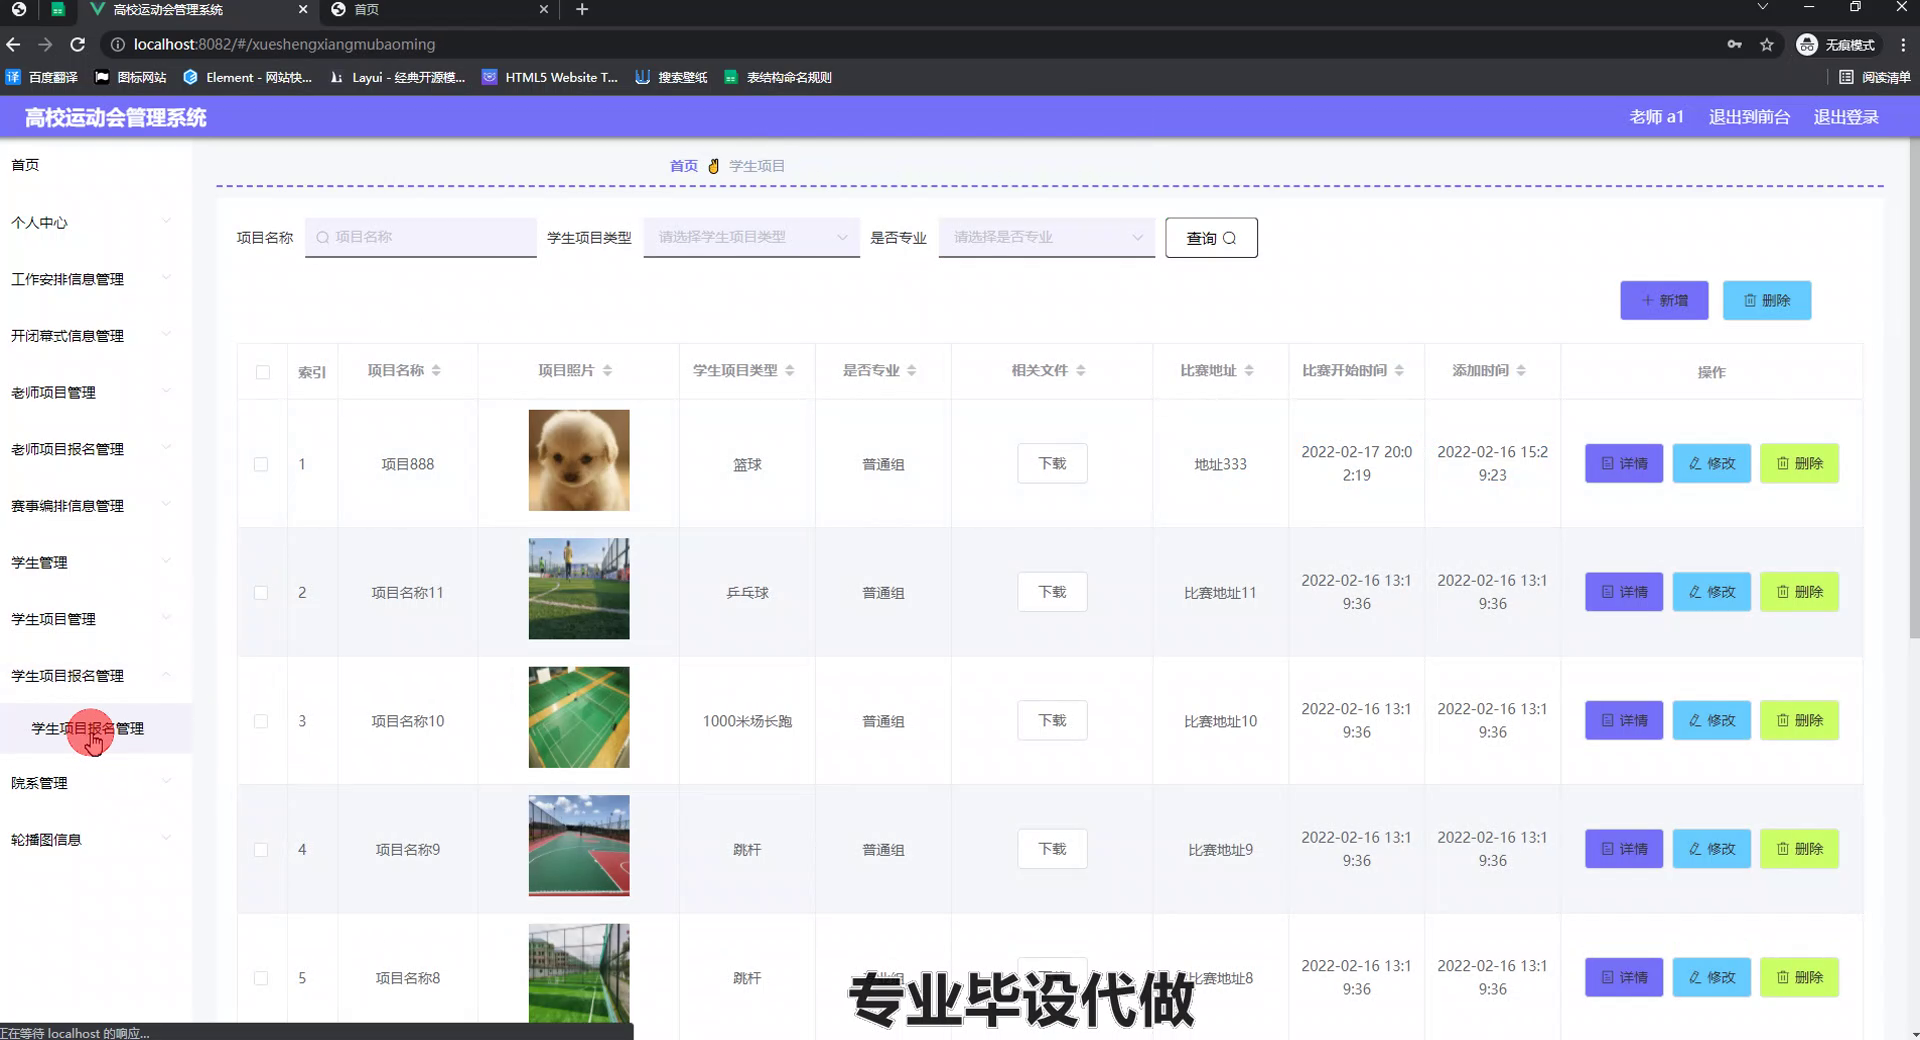Open the Layui bookmark

[x=397, y=77]
